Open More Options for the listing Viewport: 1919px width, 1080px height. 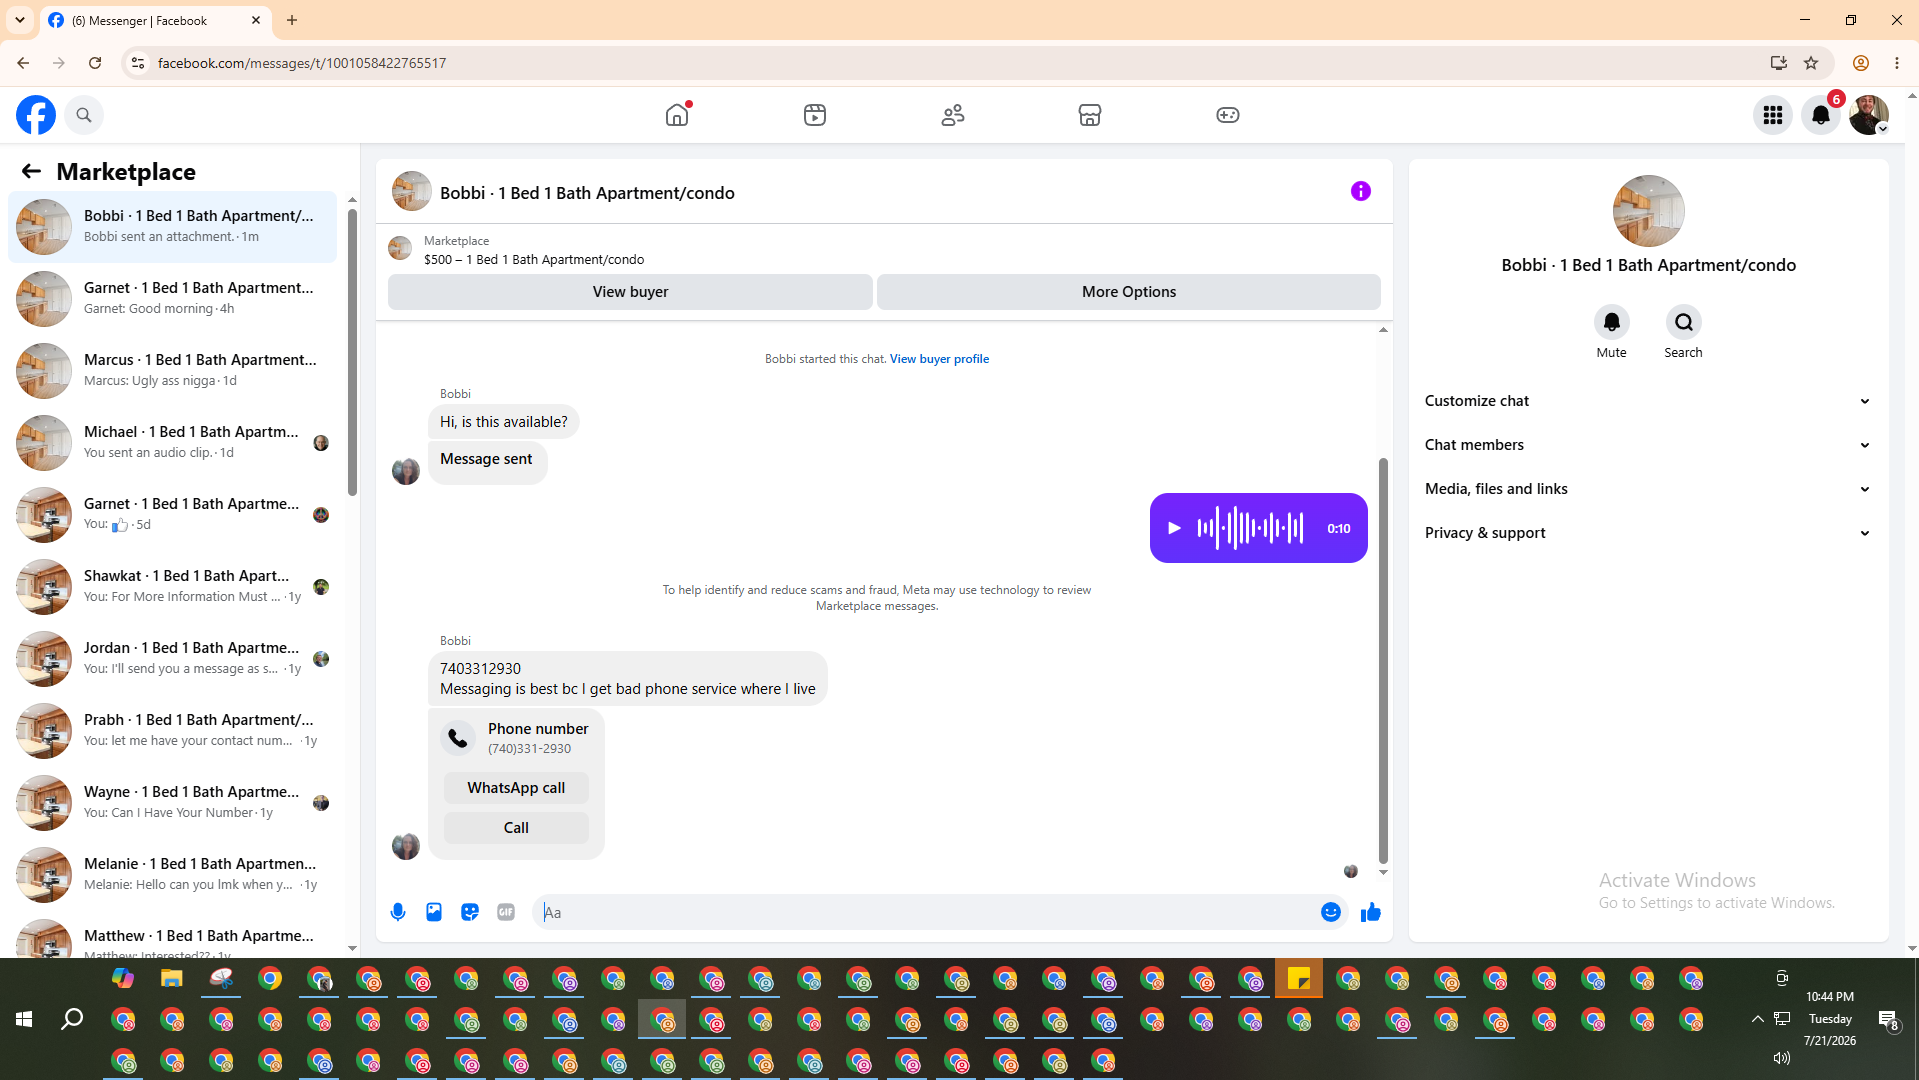click(1129, 292)
